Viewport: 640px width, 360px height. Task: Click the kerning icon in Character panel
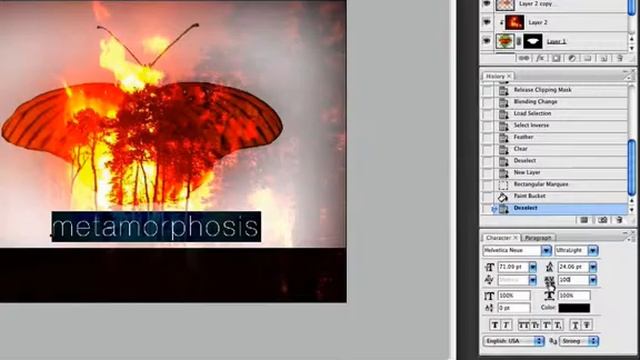489,280
